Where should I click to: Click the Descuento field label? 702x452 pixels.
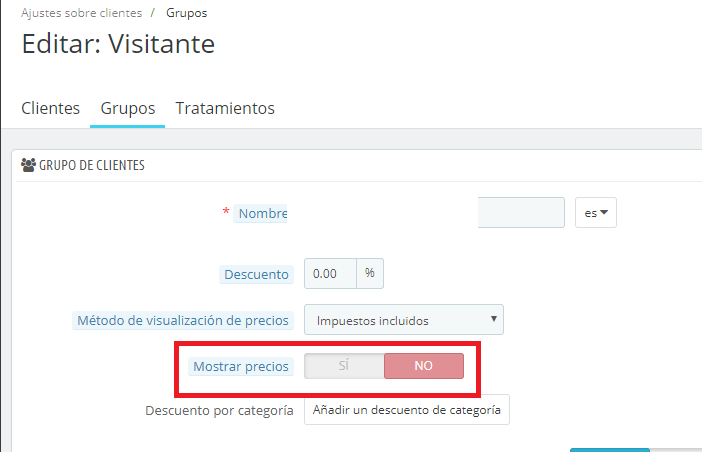256,274
